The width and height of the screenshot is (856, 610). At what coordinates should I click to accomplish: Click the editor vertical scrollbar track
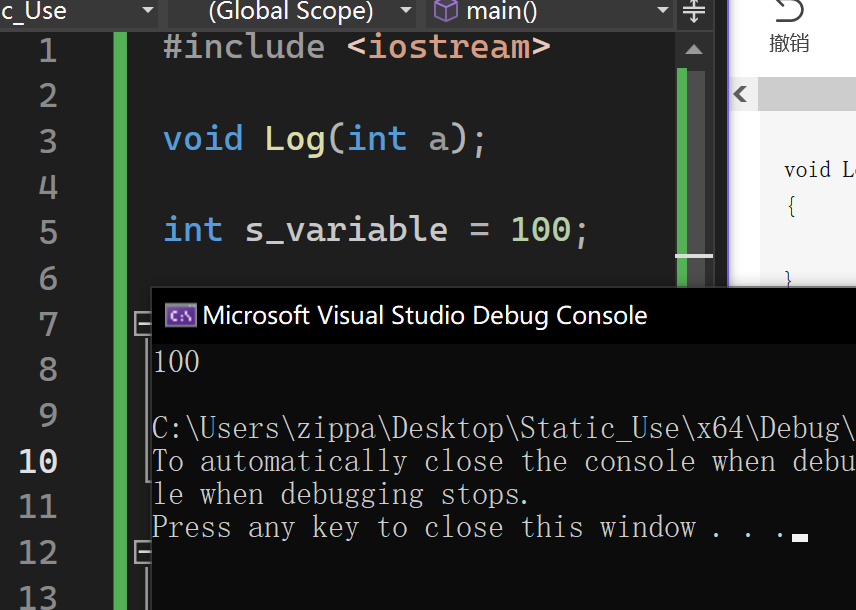pos(693,180)
